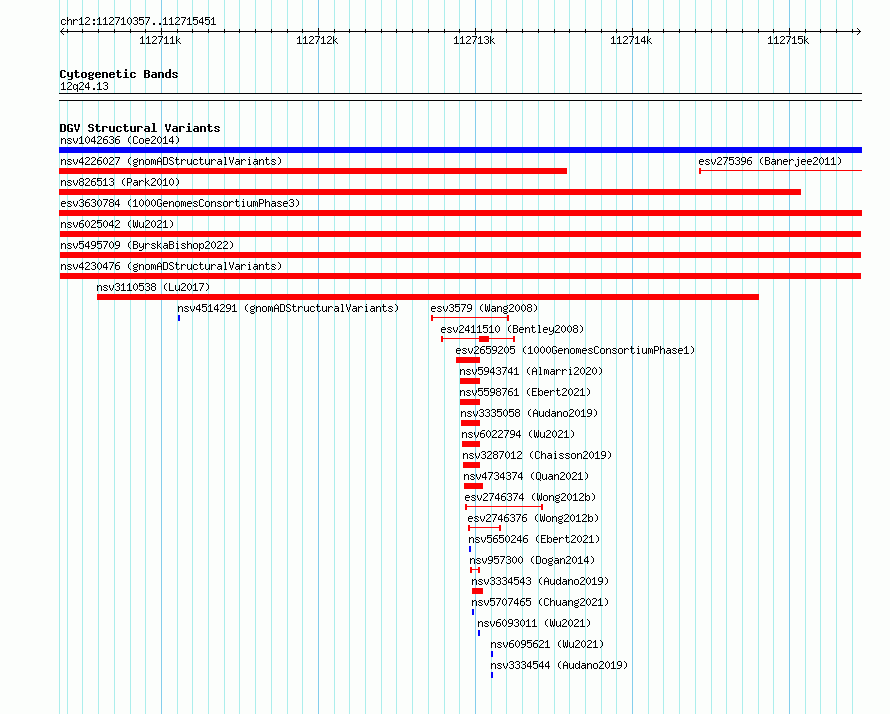The width and height of the screenshot is (890, 714).
Task: Select the nsv6095621 (Wu2021) label
Action: tap(547, 644)
